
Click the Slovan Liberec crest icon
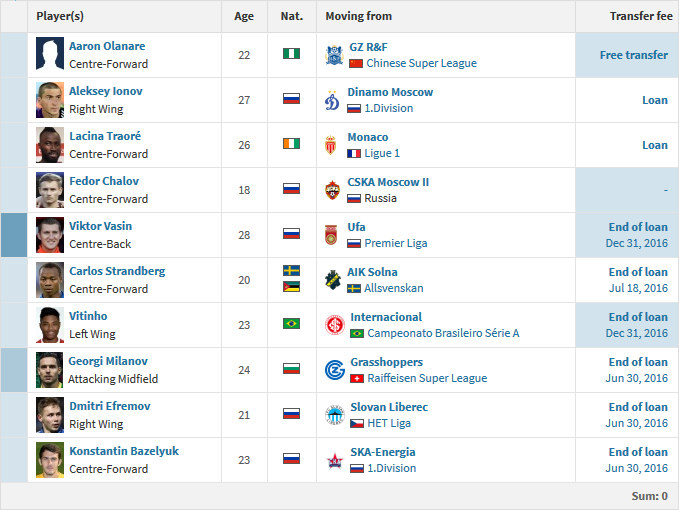tap(335, 415)
